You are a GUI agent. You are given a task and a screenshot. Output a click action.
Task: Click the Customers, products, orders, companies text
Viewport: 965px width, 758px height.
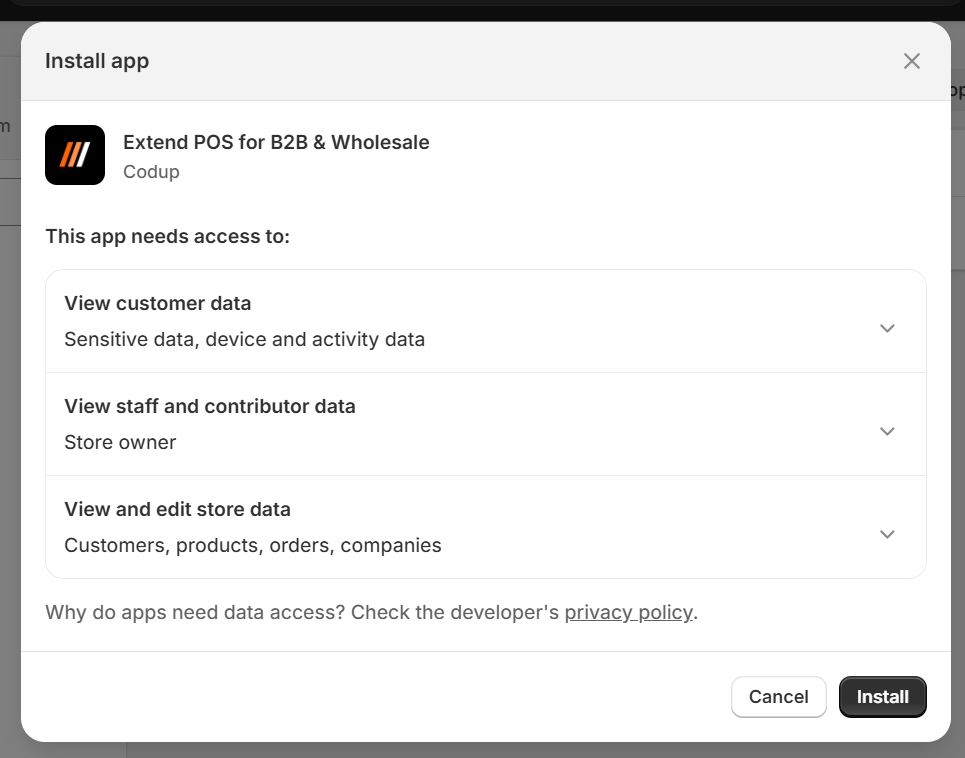pos(253,546)
